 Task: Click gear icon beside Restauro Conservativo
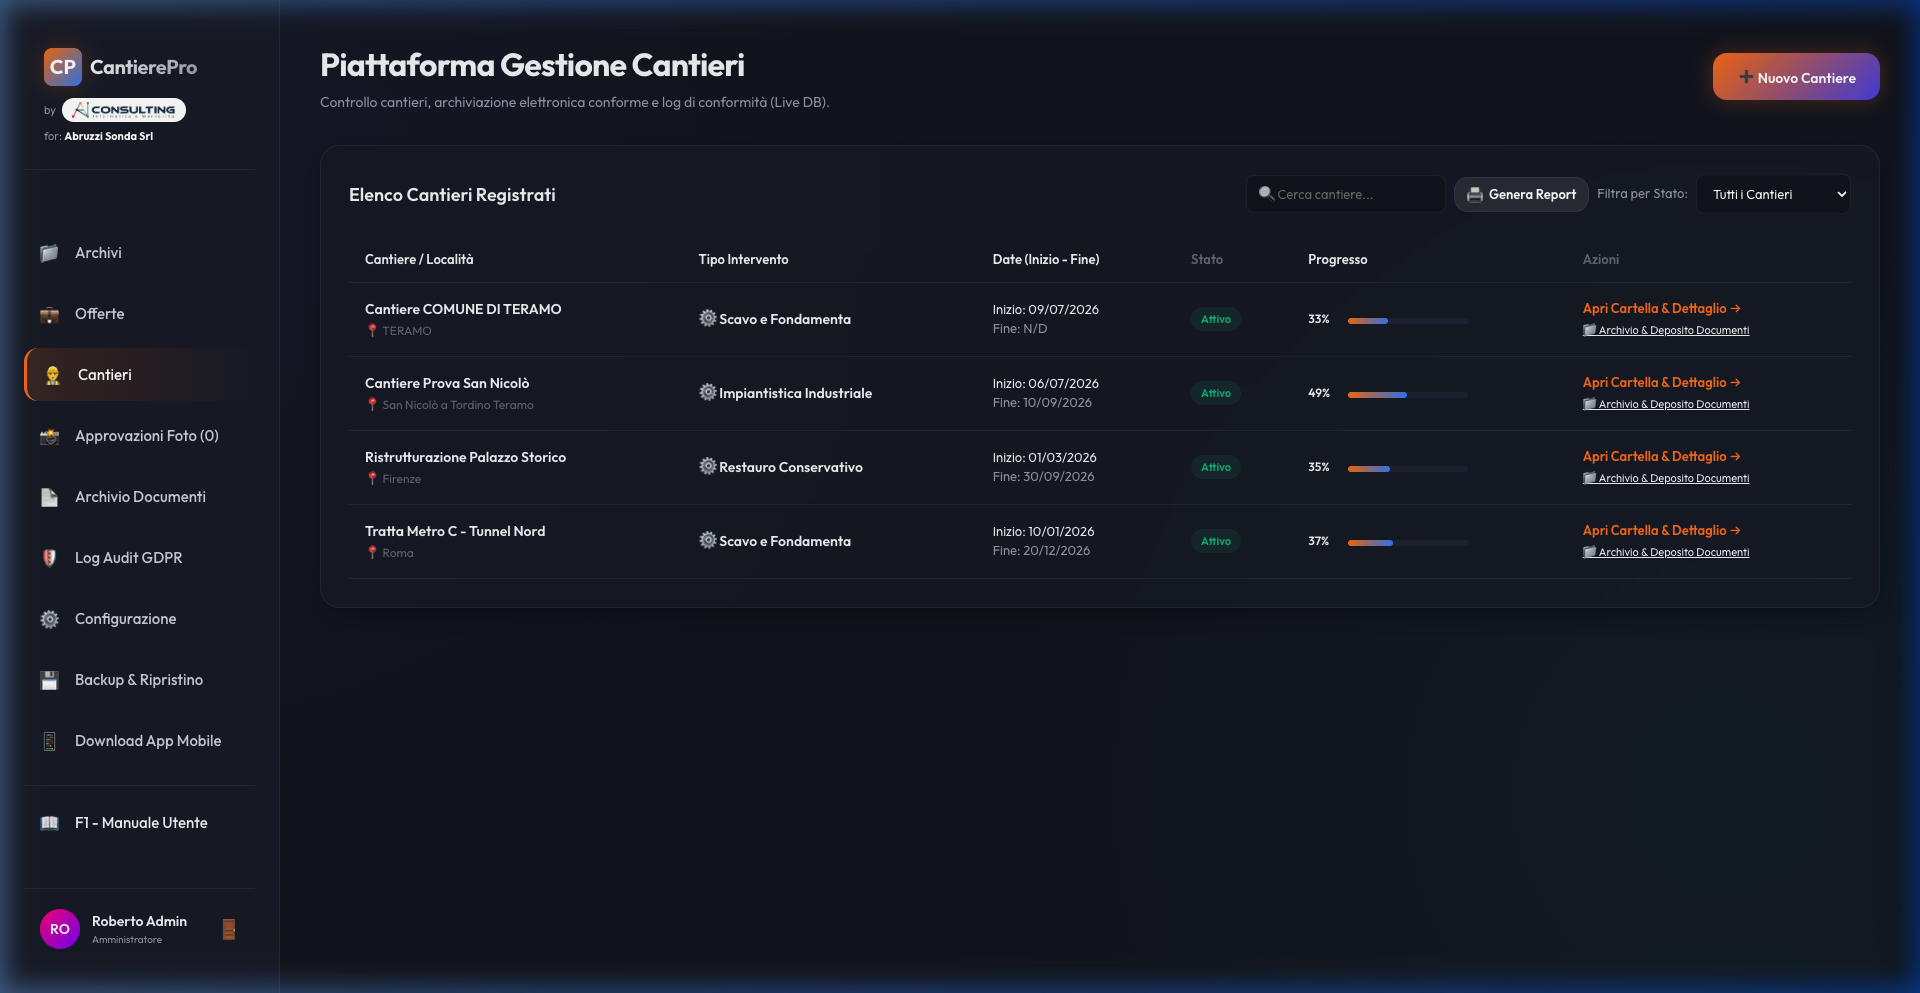[x=708, y=466]
